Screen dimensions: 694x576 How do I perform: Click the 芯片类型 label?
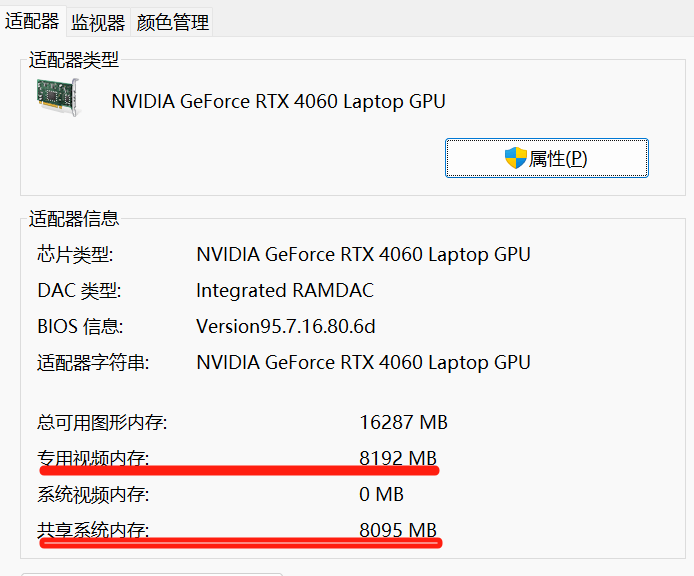point(75,255)
